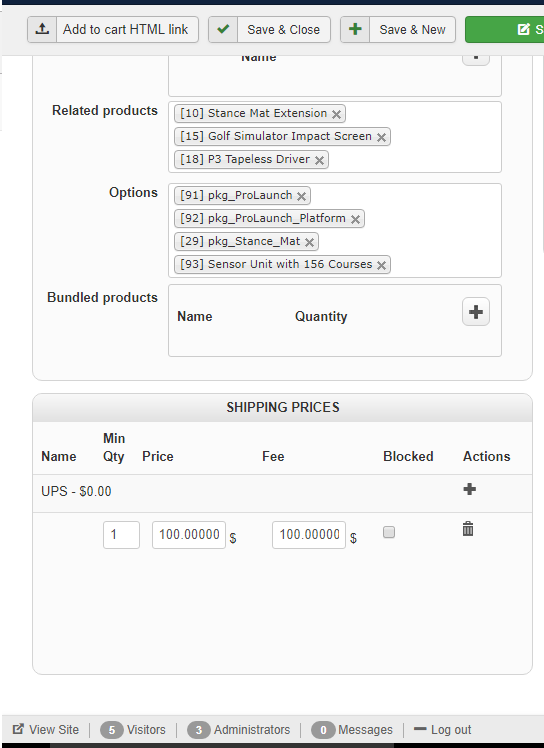
Task: Toggle the Blocked checkbox for UPS price
Action: [x=389, y=532]
